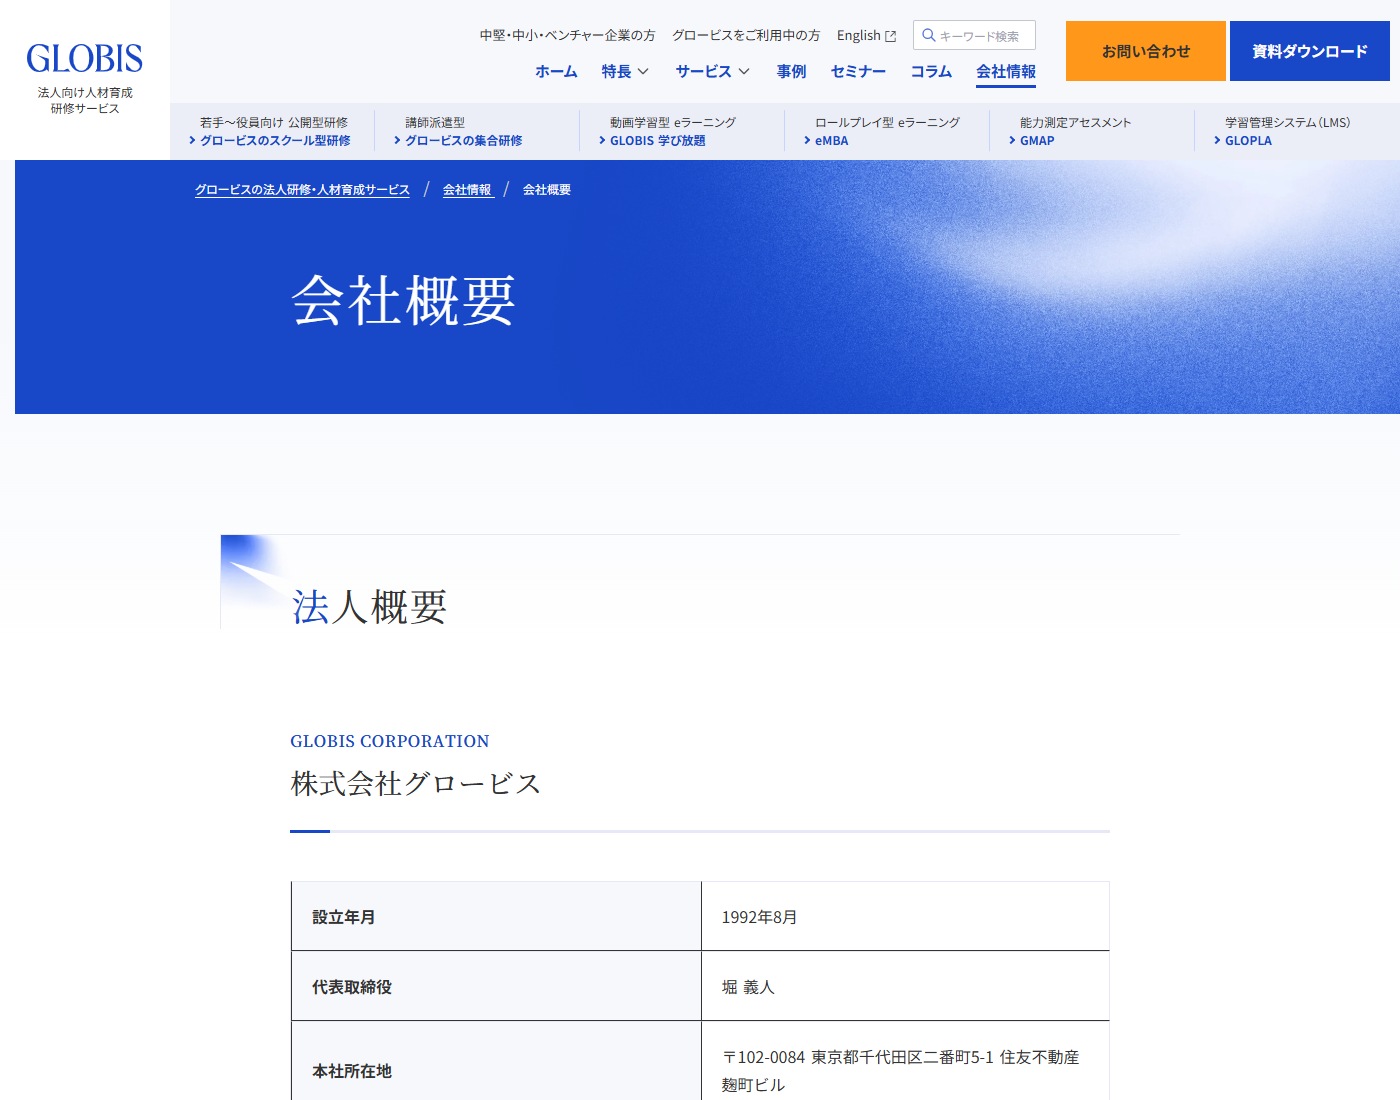Image resolution: width=1400 pixels, height=1100 pixels.
Task: Click chevron arrow before GLOBIS 学び放題
Action: point(602,141)
